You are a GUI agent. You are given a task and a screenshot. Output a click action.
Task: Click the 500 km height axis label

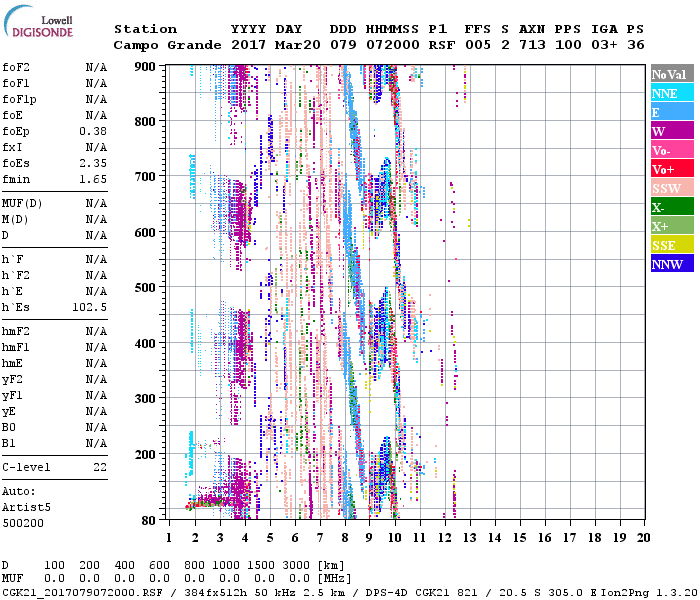click(145, 288)
